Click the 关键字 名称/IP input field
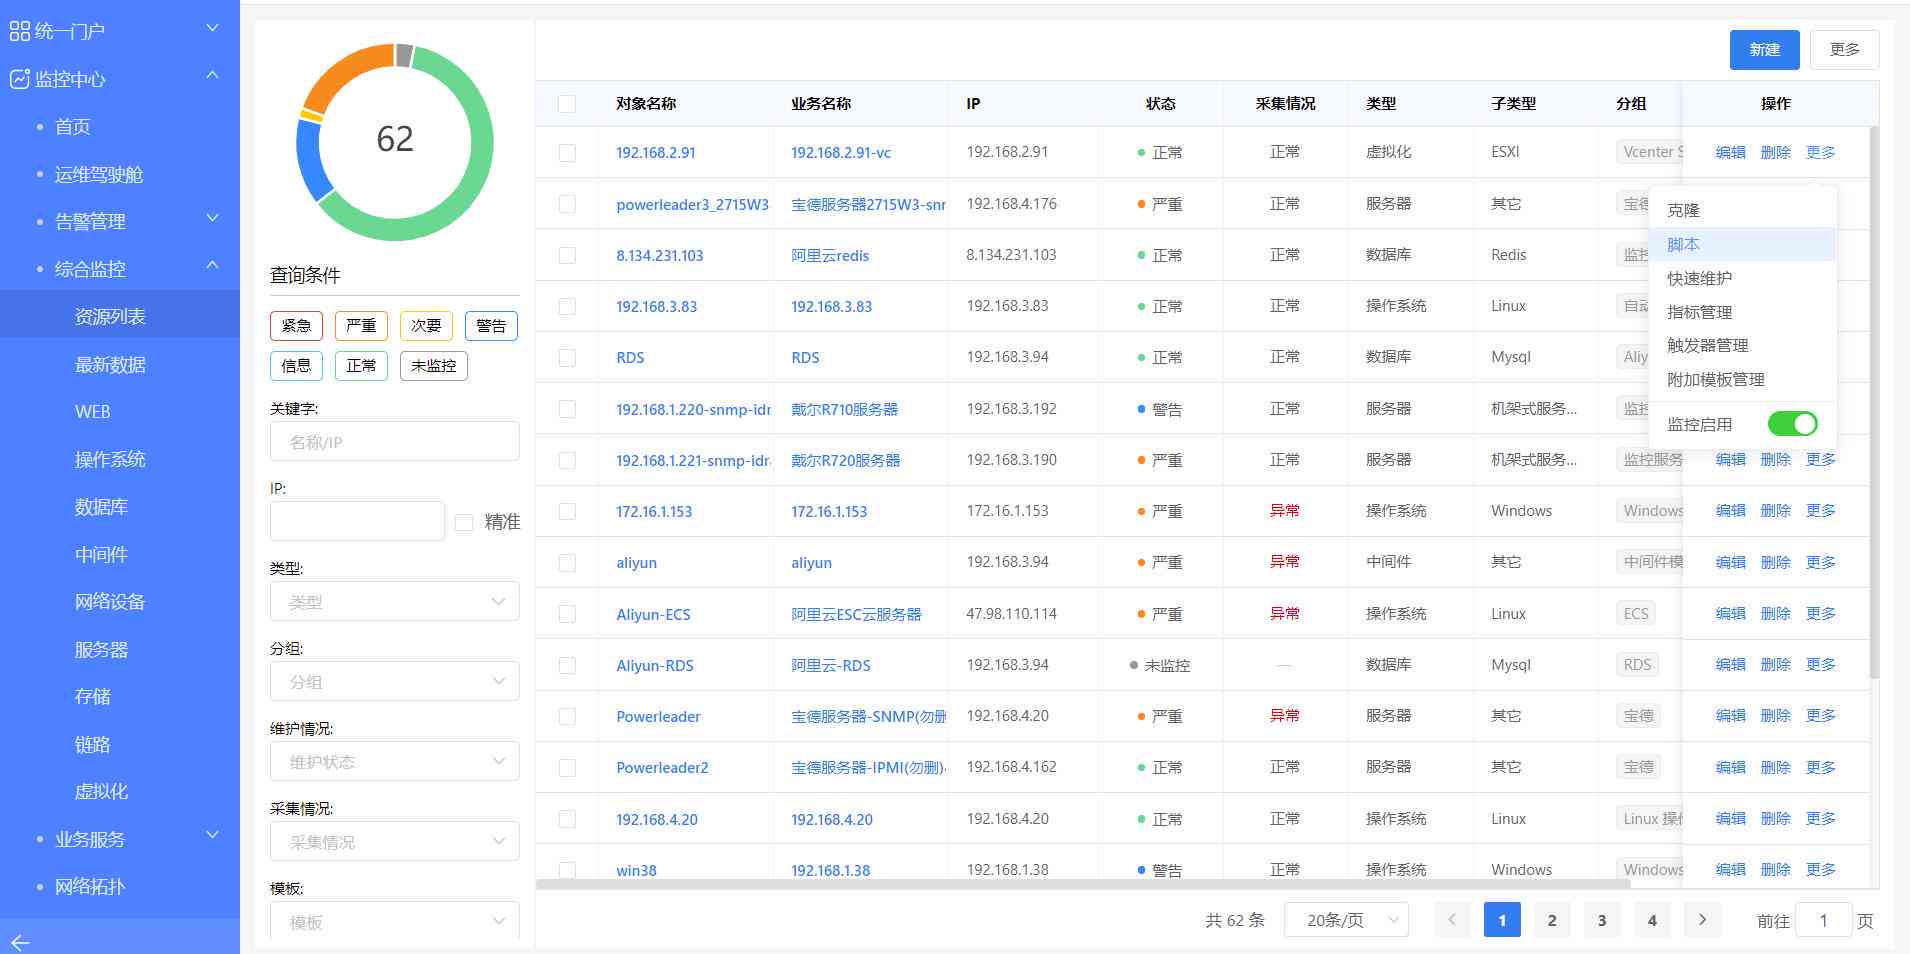Viewport: 1910px width, 954px height. coord(395,441)
